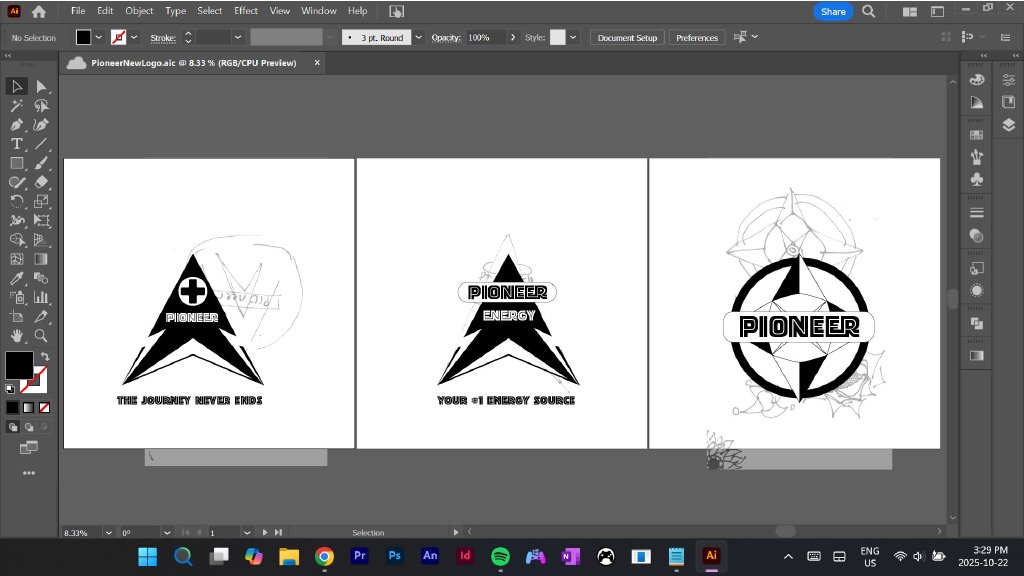Set paint mode to Gradient
The height and width of the screenshot is (576, 1024).
[x=29, y=408]
